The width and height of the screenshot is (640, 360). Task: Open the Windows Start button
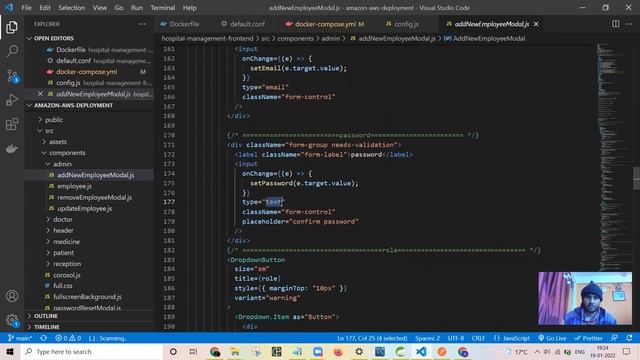tap(10, 351)
